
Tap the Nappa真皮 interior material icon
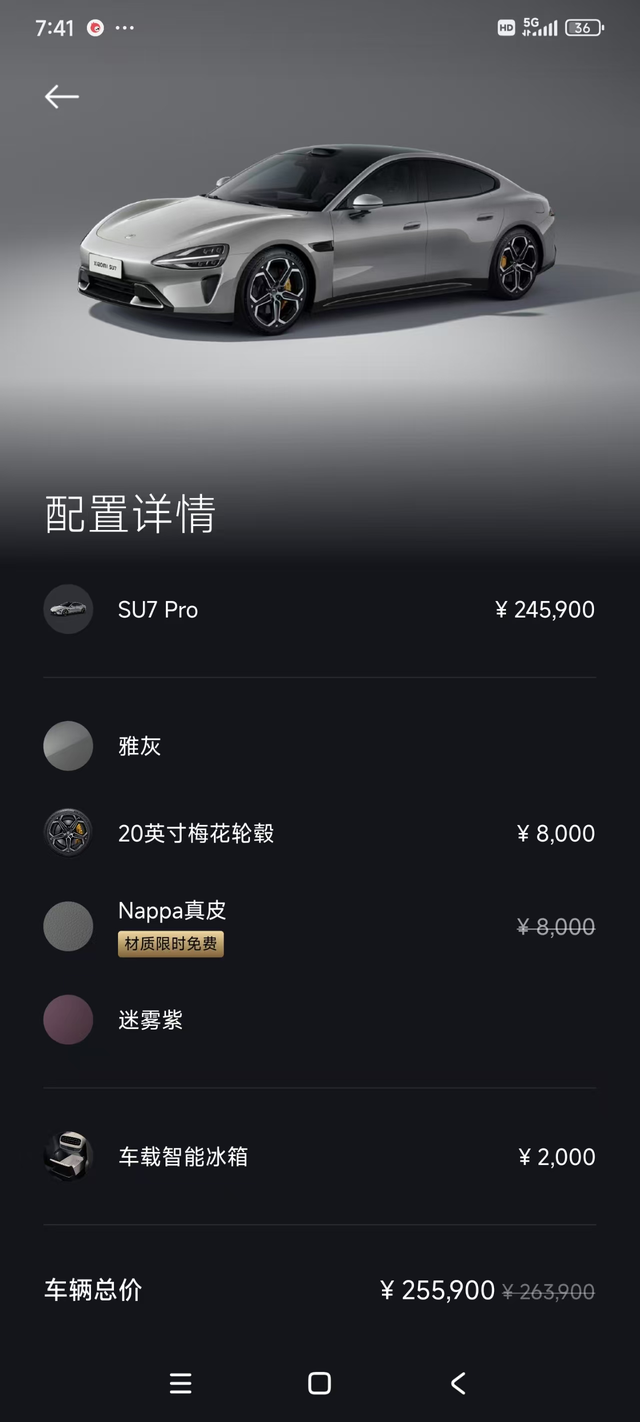(67, 926)
